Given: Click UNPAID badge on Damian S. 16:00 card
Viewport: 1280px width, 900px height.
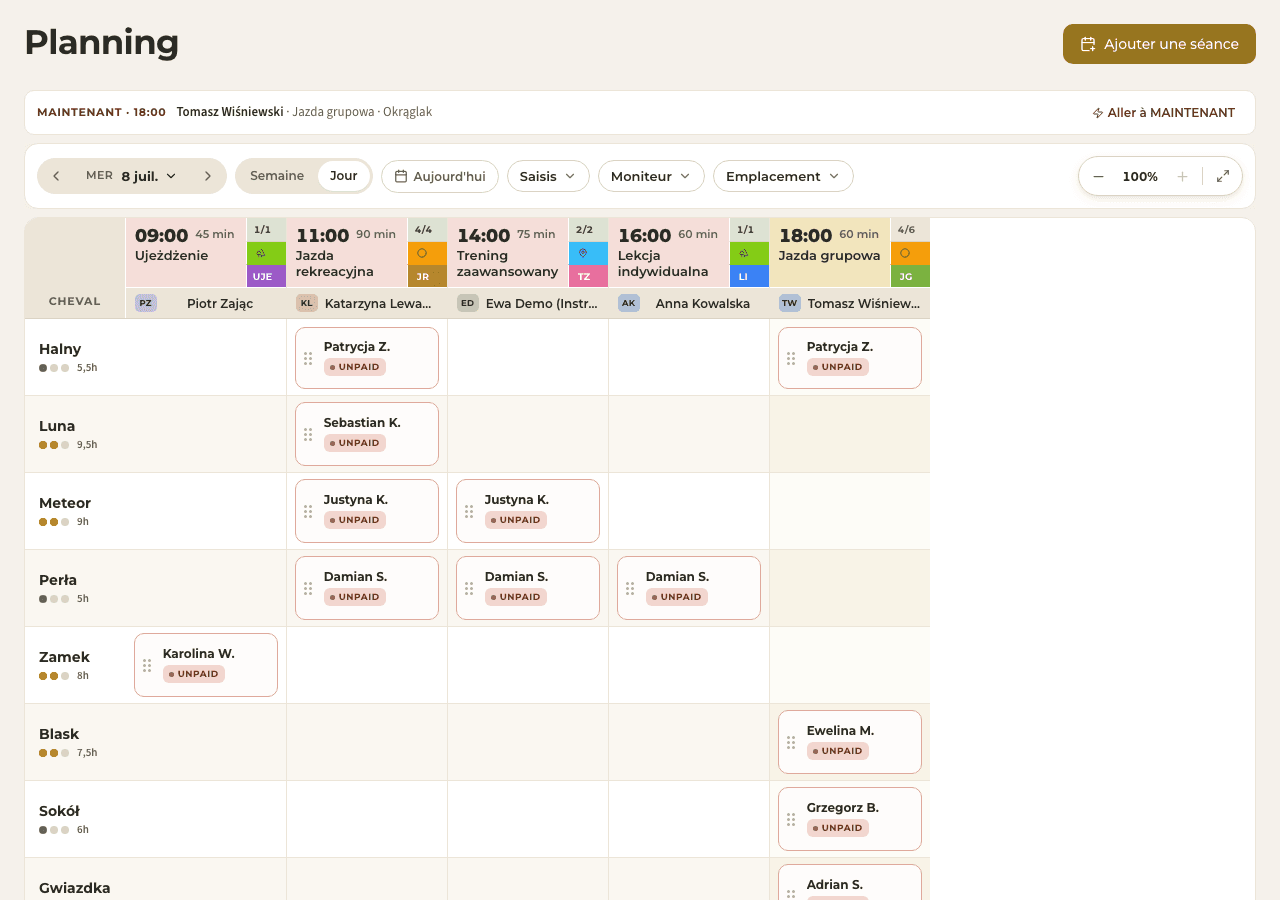Looking at the screenshot, I should [677, 597].
